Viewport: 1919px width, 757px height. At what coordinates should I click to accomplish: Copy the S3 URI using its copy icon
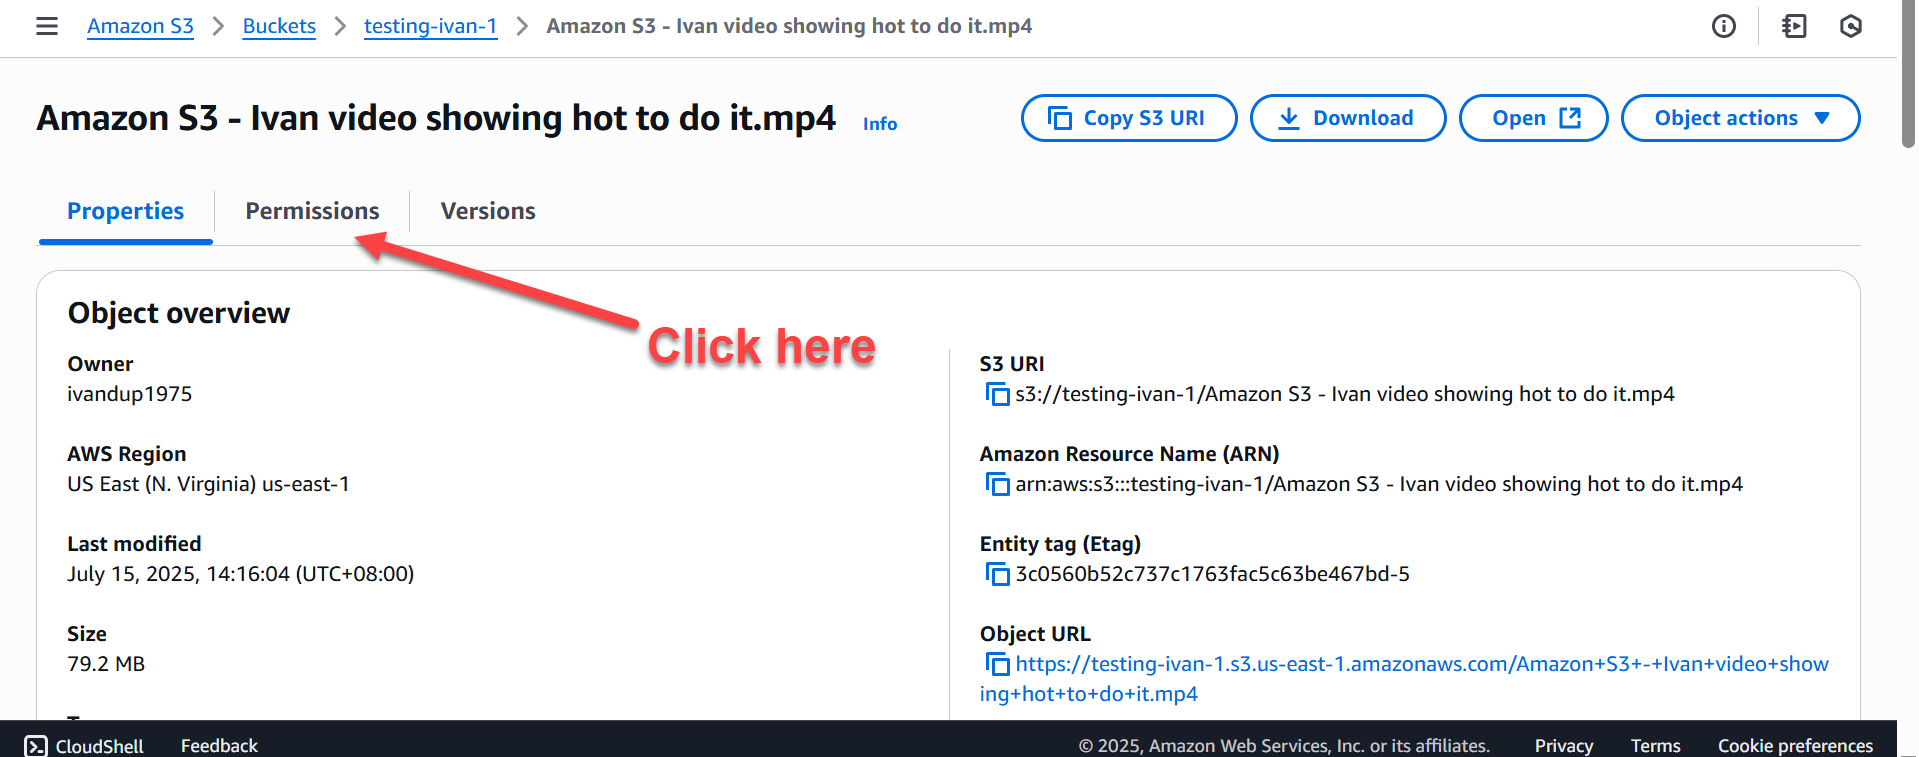coord(997,394)
